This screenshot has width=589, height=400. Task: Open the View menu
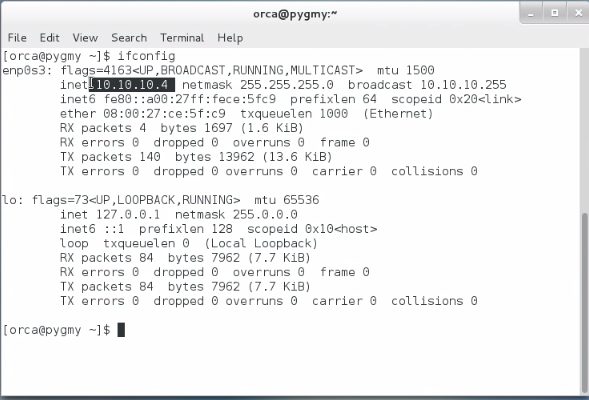tap(85, 38)
